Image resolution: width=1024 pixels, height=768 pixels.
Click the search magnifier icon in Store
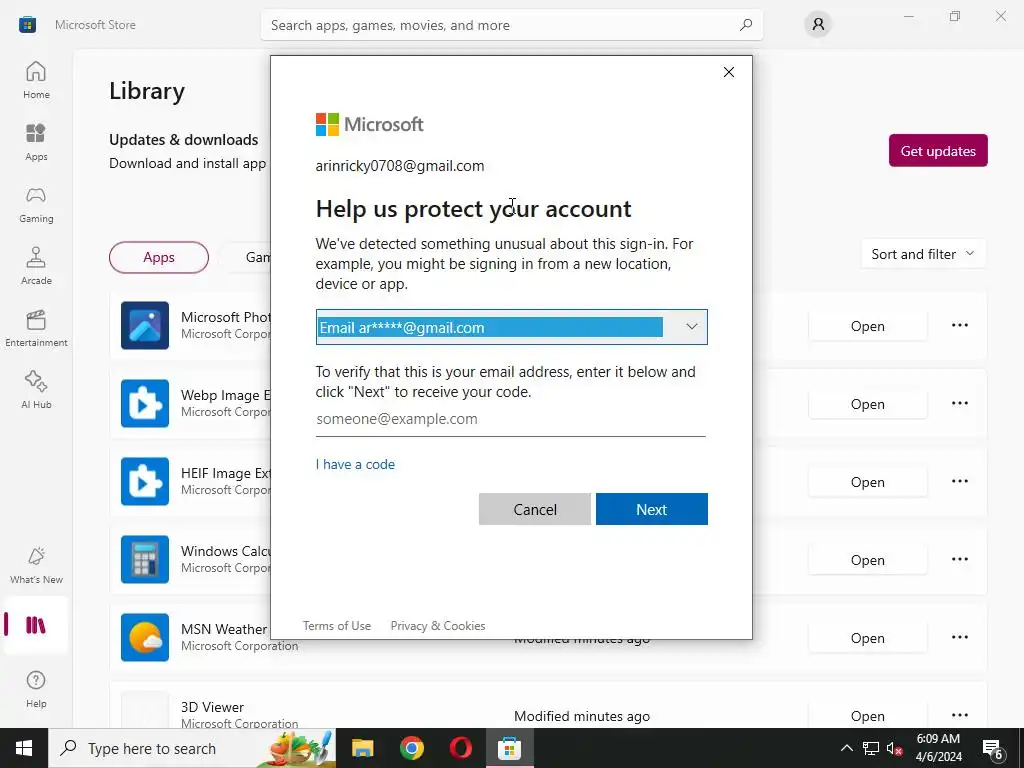745,25
